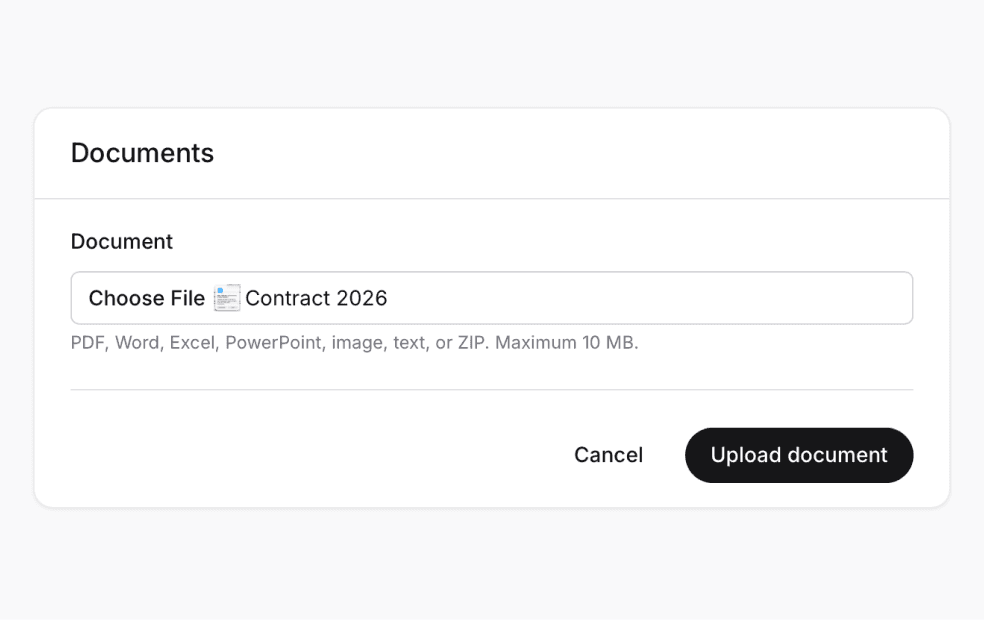Open the file picker via Choose File
984x620 pixels.
click(x=146, y=297)
